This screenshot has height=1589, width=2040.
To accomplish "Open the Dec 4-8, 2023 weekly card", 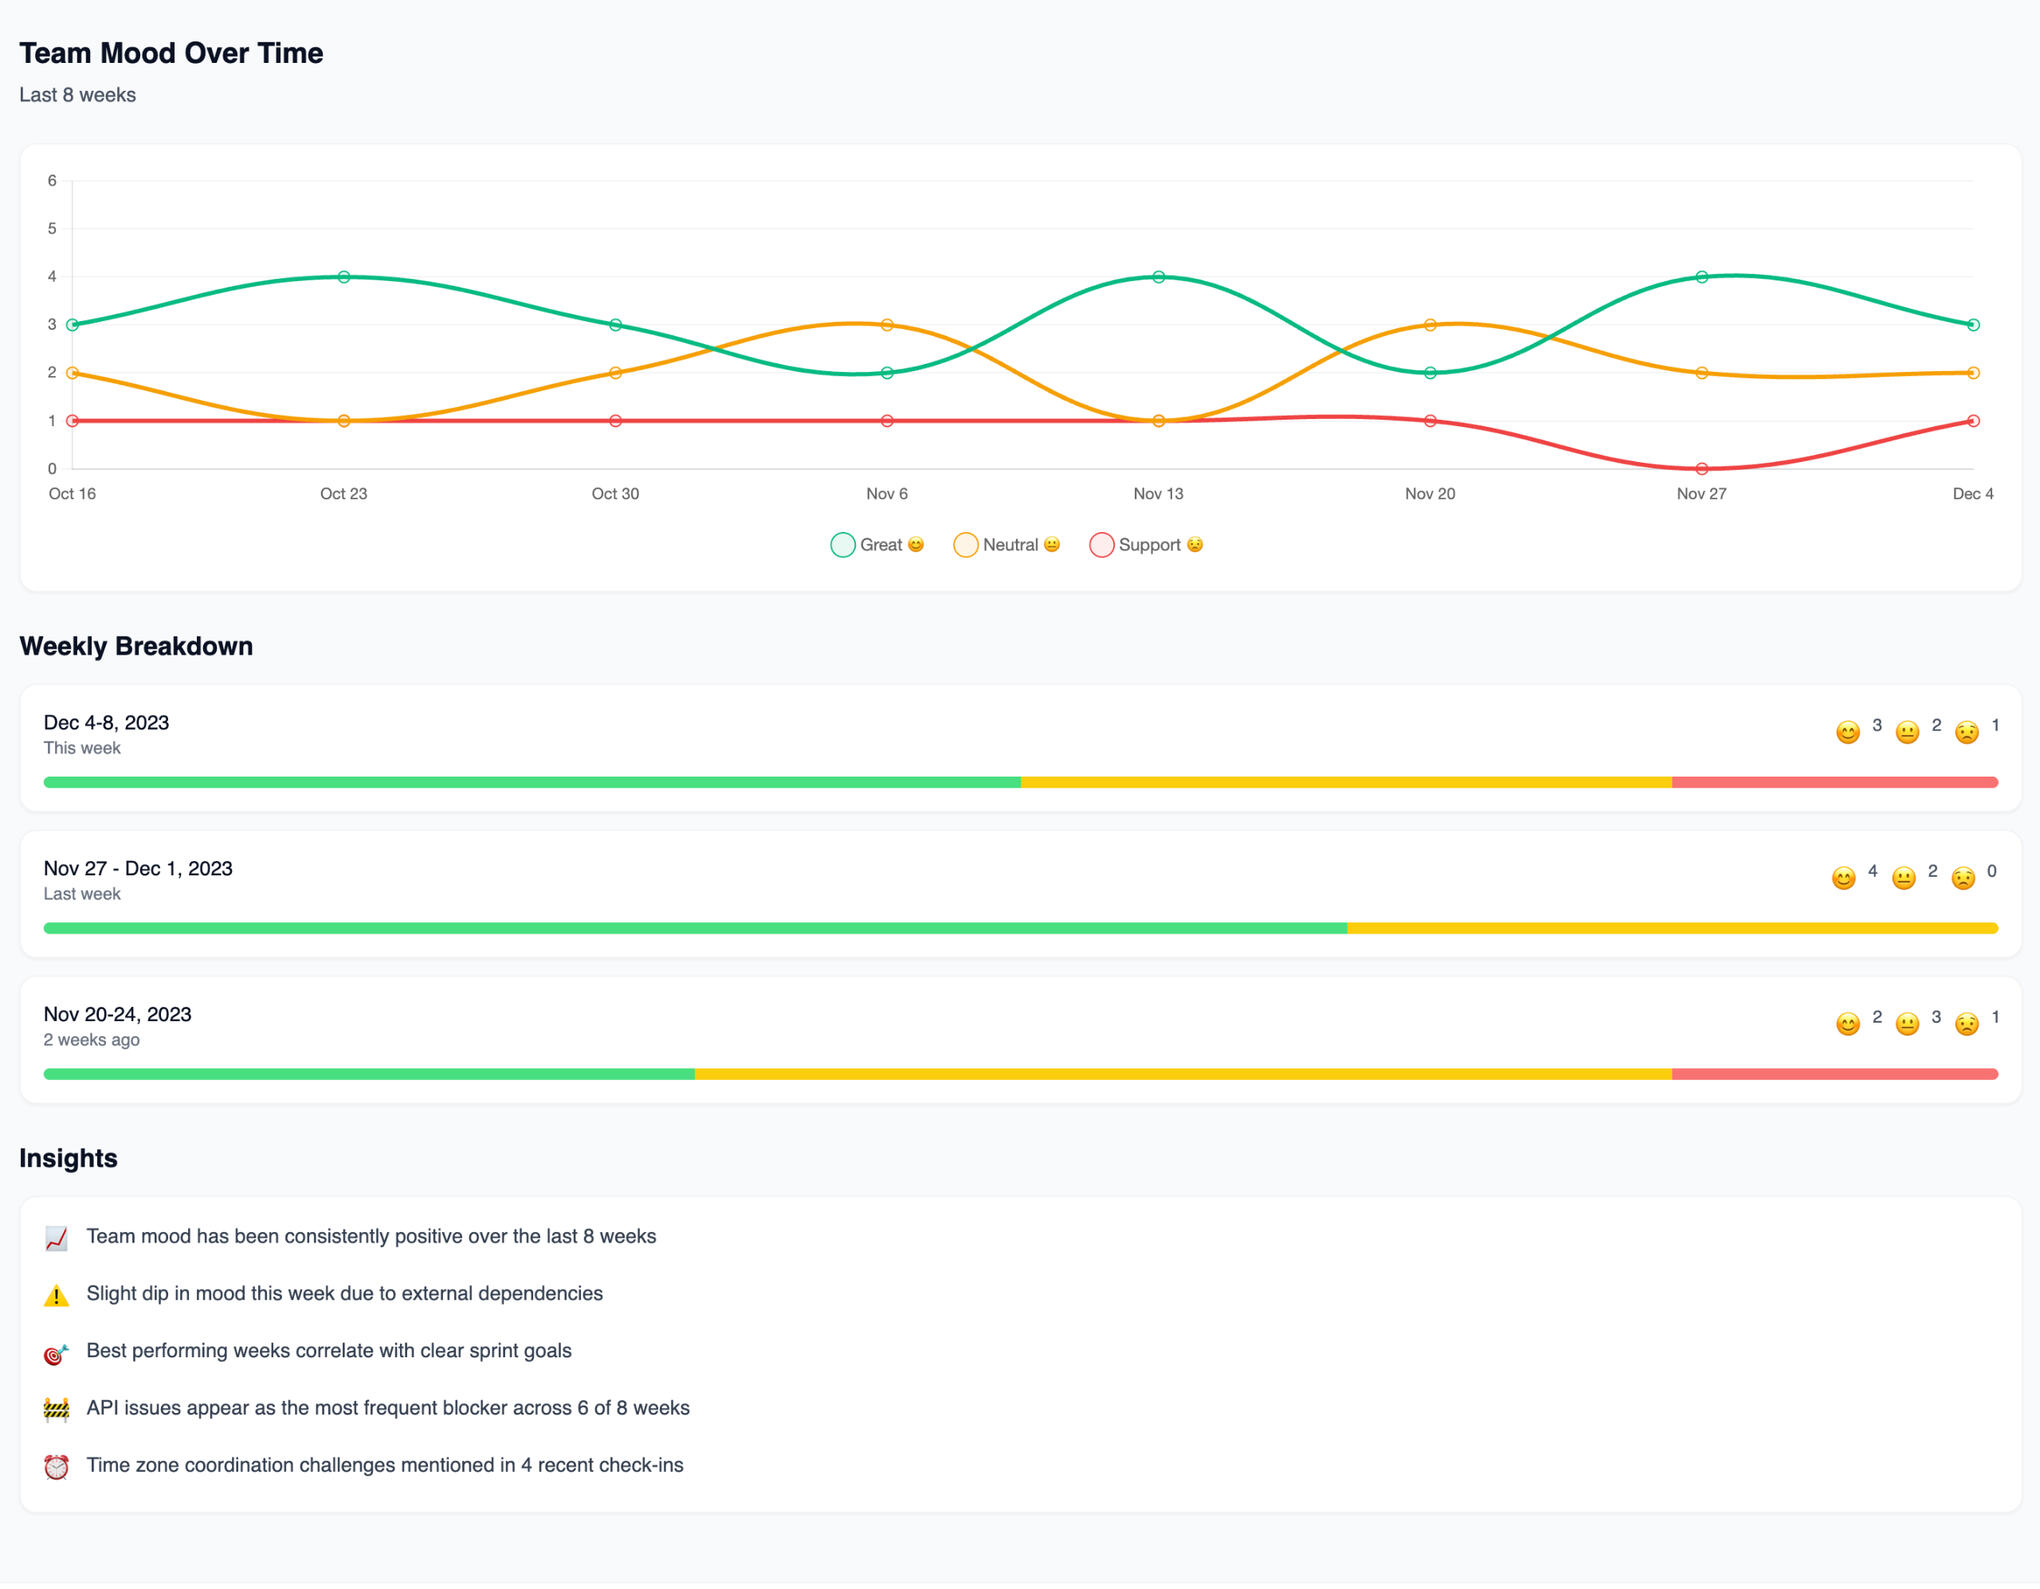I will [x=106, y=723].
